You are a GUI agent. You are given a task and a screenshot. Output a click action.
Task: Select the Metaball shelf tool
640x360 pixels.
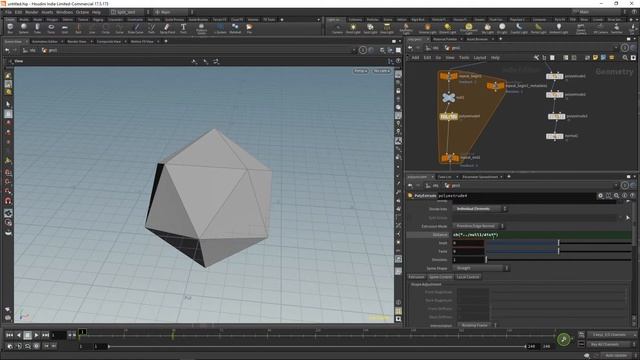tap(235, 28)
